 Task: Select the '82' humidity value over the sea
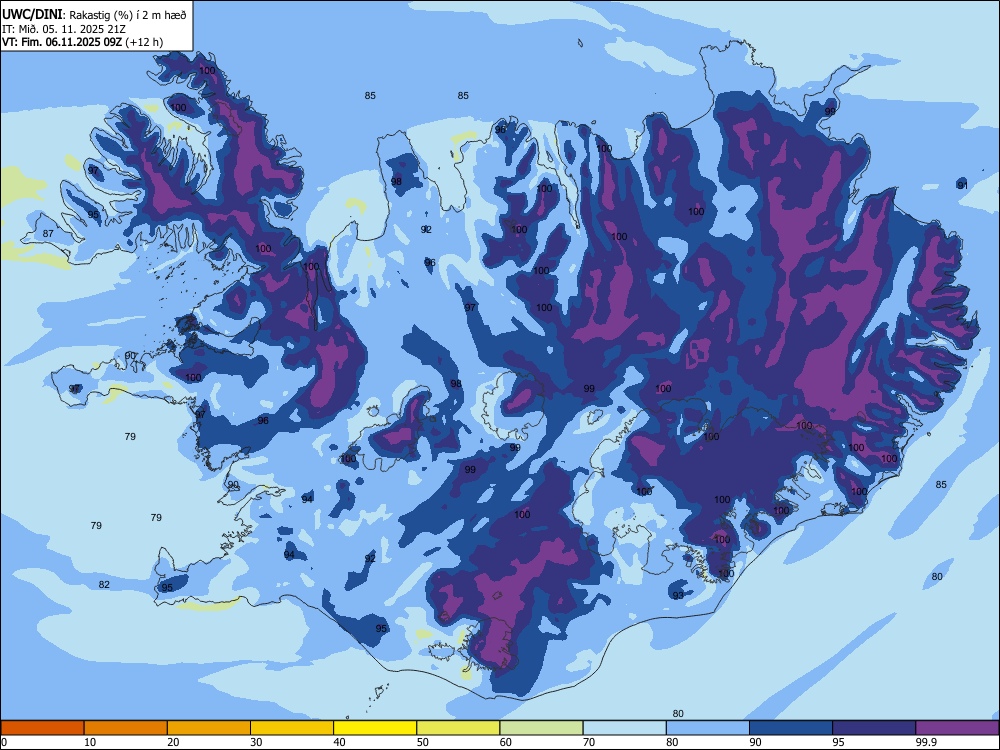click(104, 584)
